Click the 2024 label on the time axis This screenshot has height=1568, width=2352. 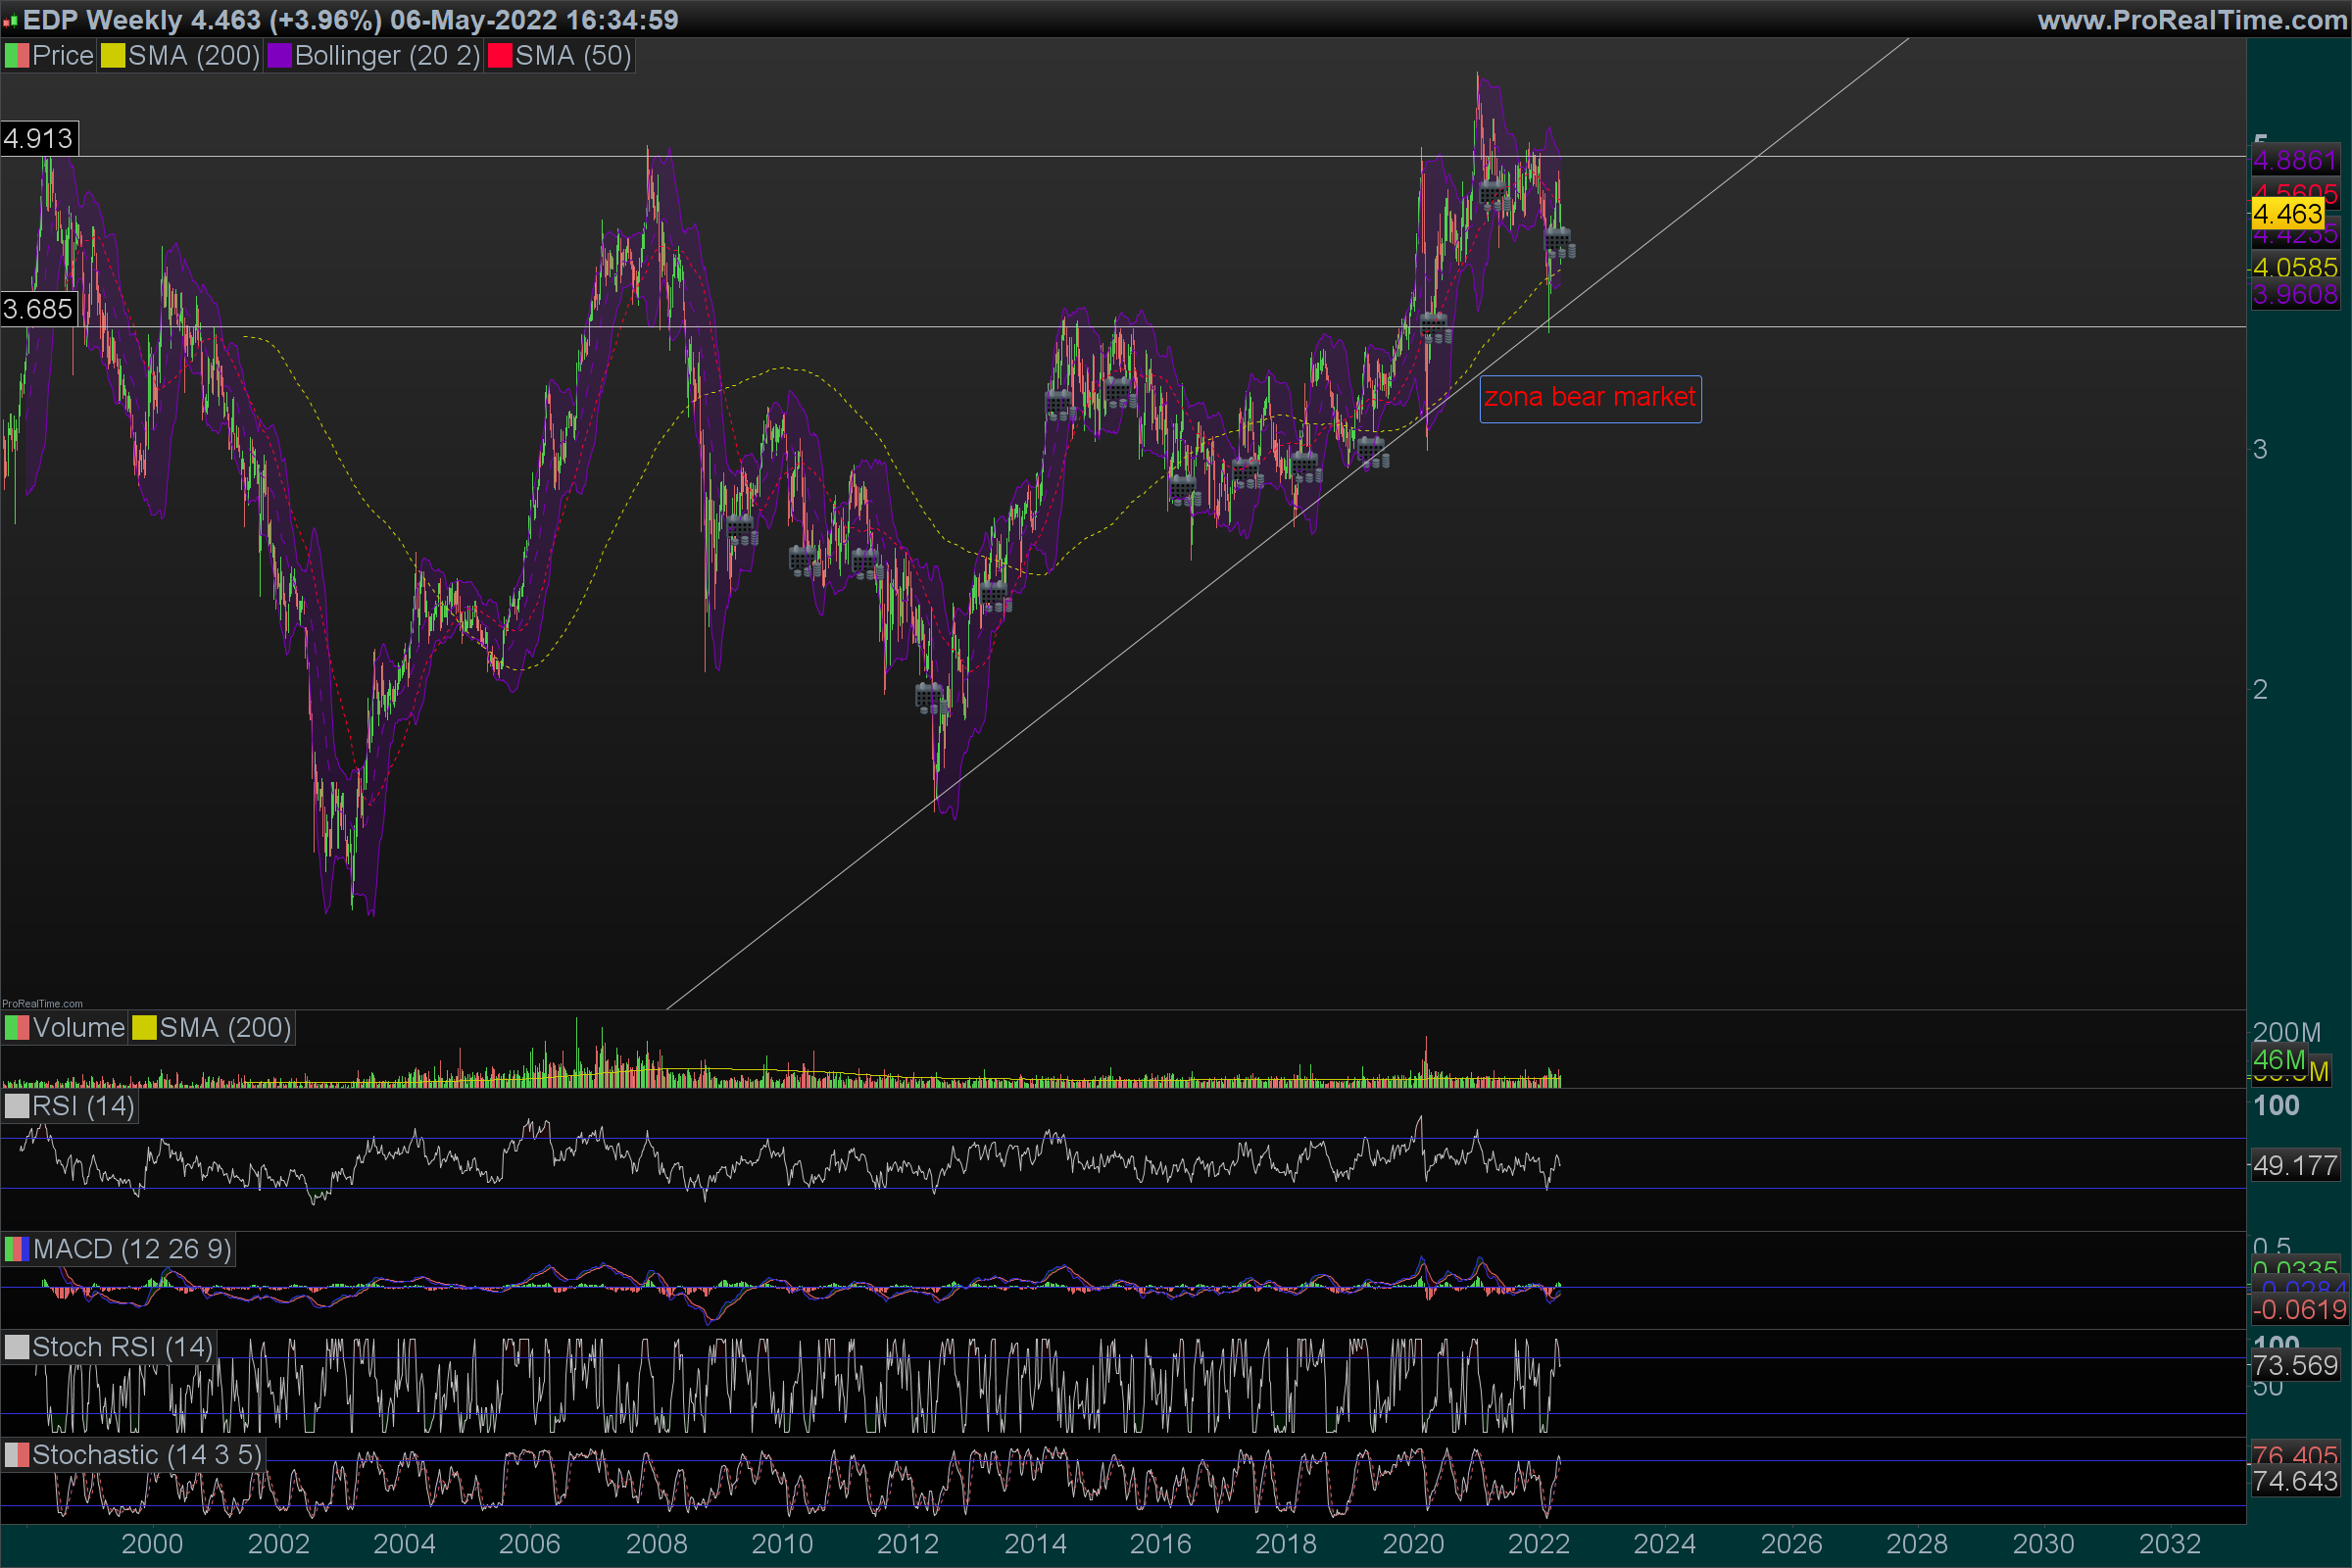(1664, 1543)
